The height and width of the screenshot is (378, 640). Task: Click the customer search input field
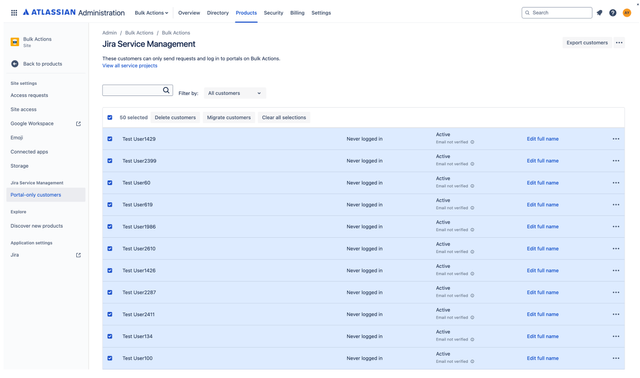(138, 90)
